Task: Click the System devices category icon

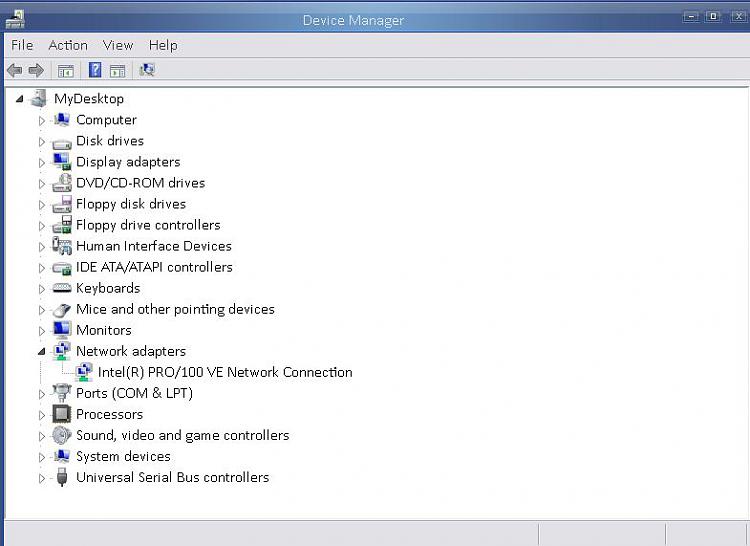Action: [x=62, y=456]
